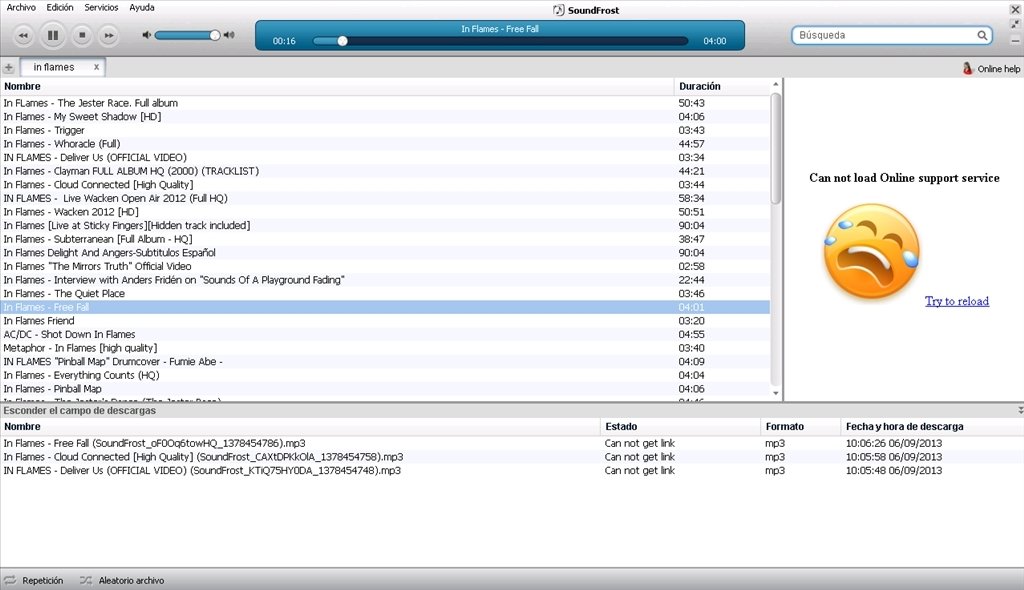Open Online help

(x=999, y=69)
